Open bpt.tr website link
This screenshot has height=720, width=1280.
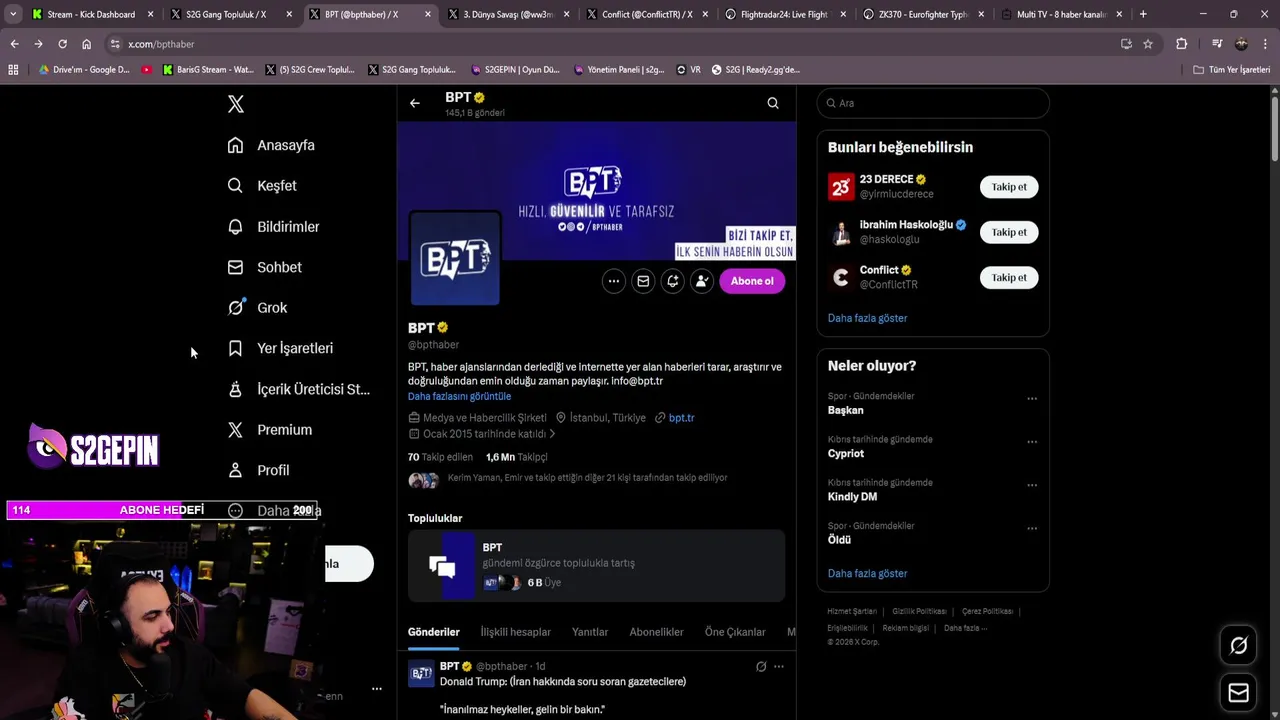point(681,418)
